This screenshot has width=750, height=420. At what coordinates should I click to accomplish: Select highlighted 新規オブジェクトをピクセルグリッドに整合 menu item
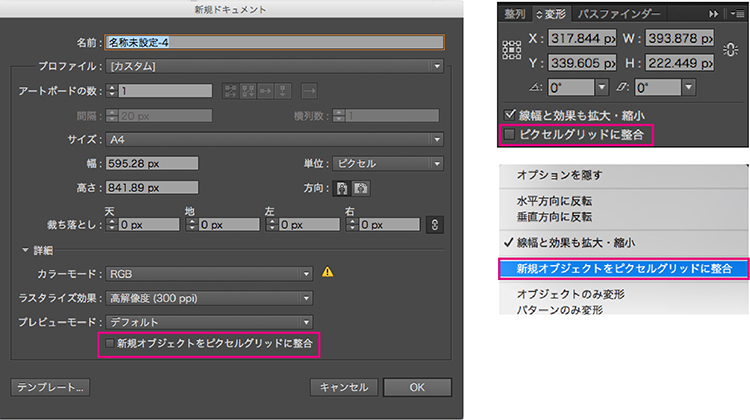click(623, 269)
